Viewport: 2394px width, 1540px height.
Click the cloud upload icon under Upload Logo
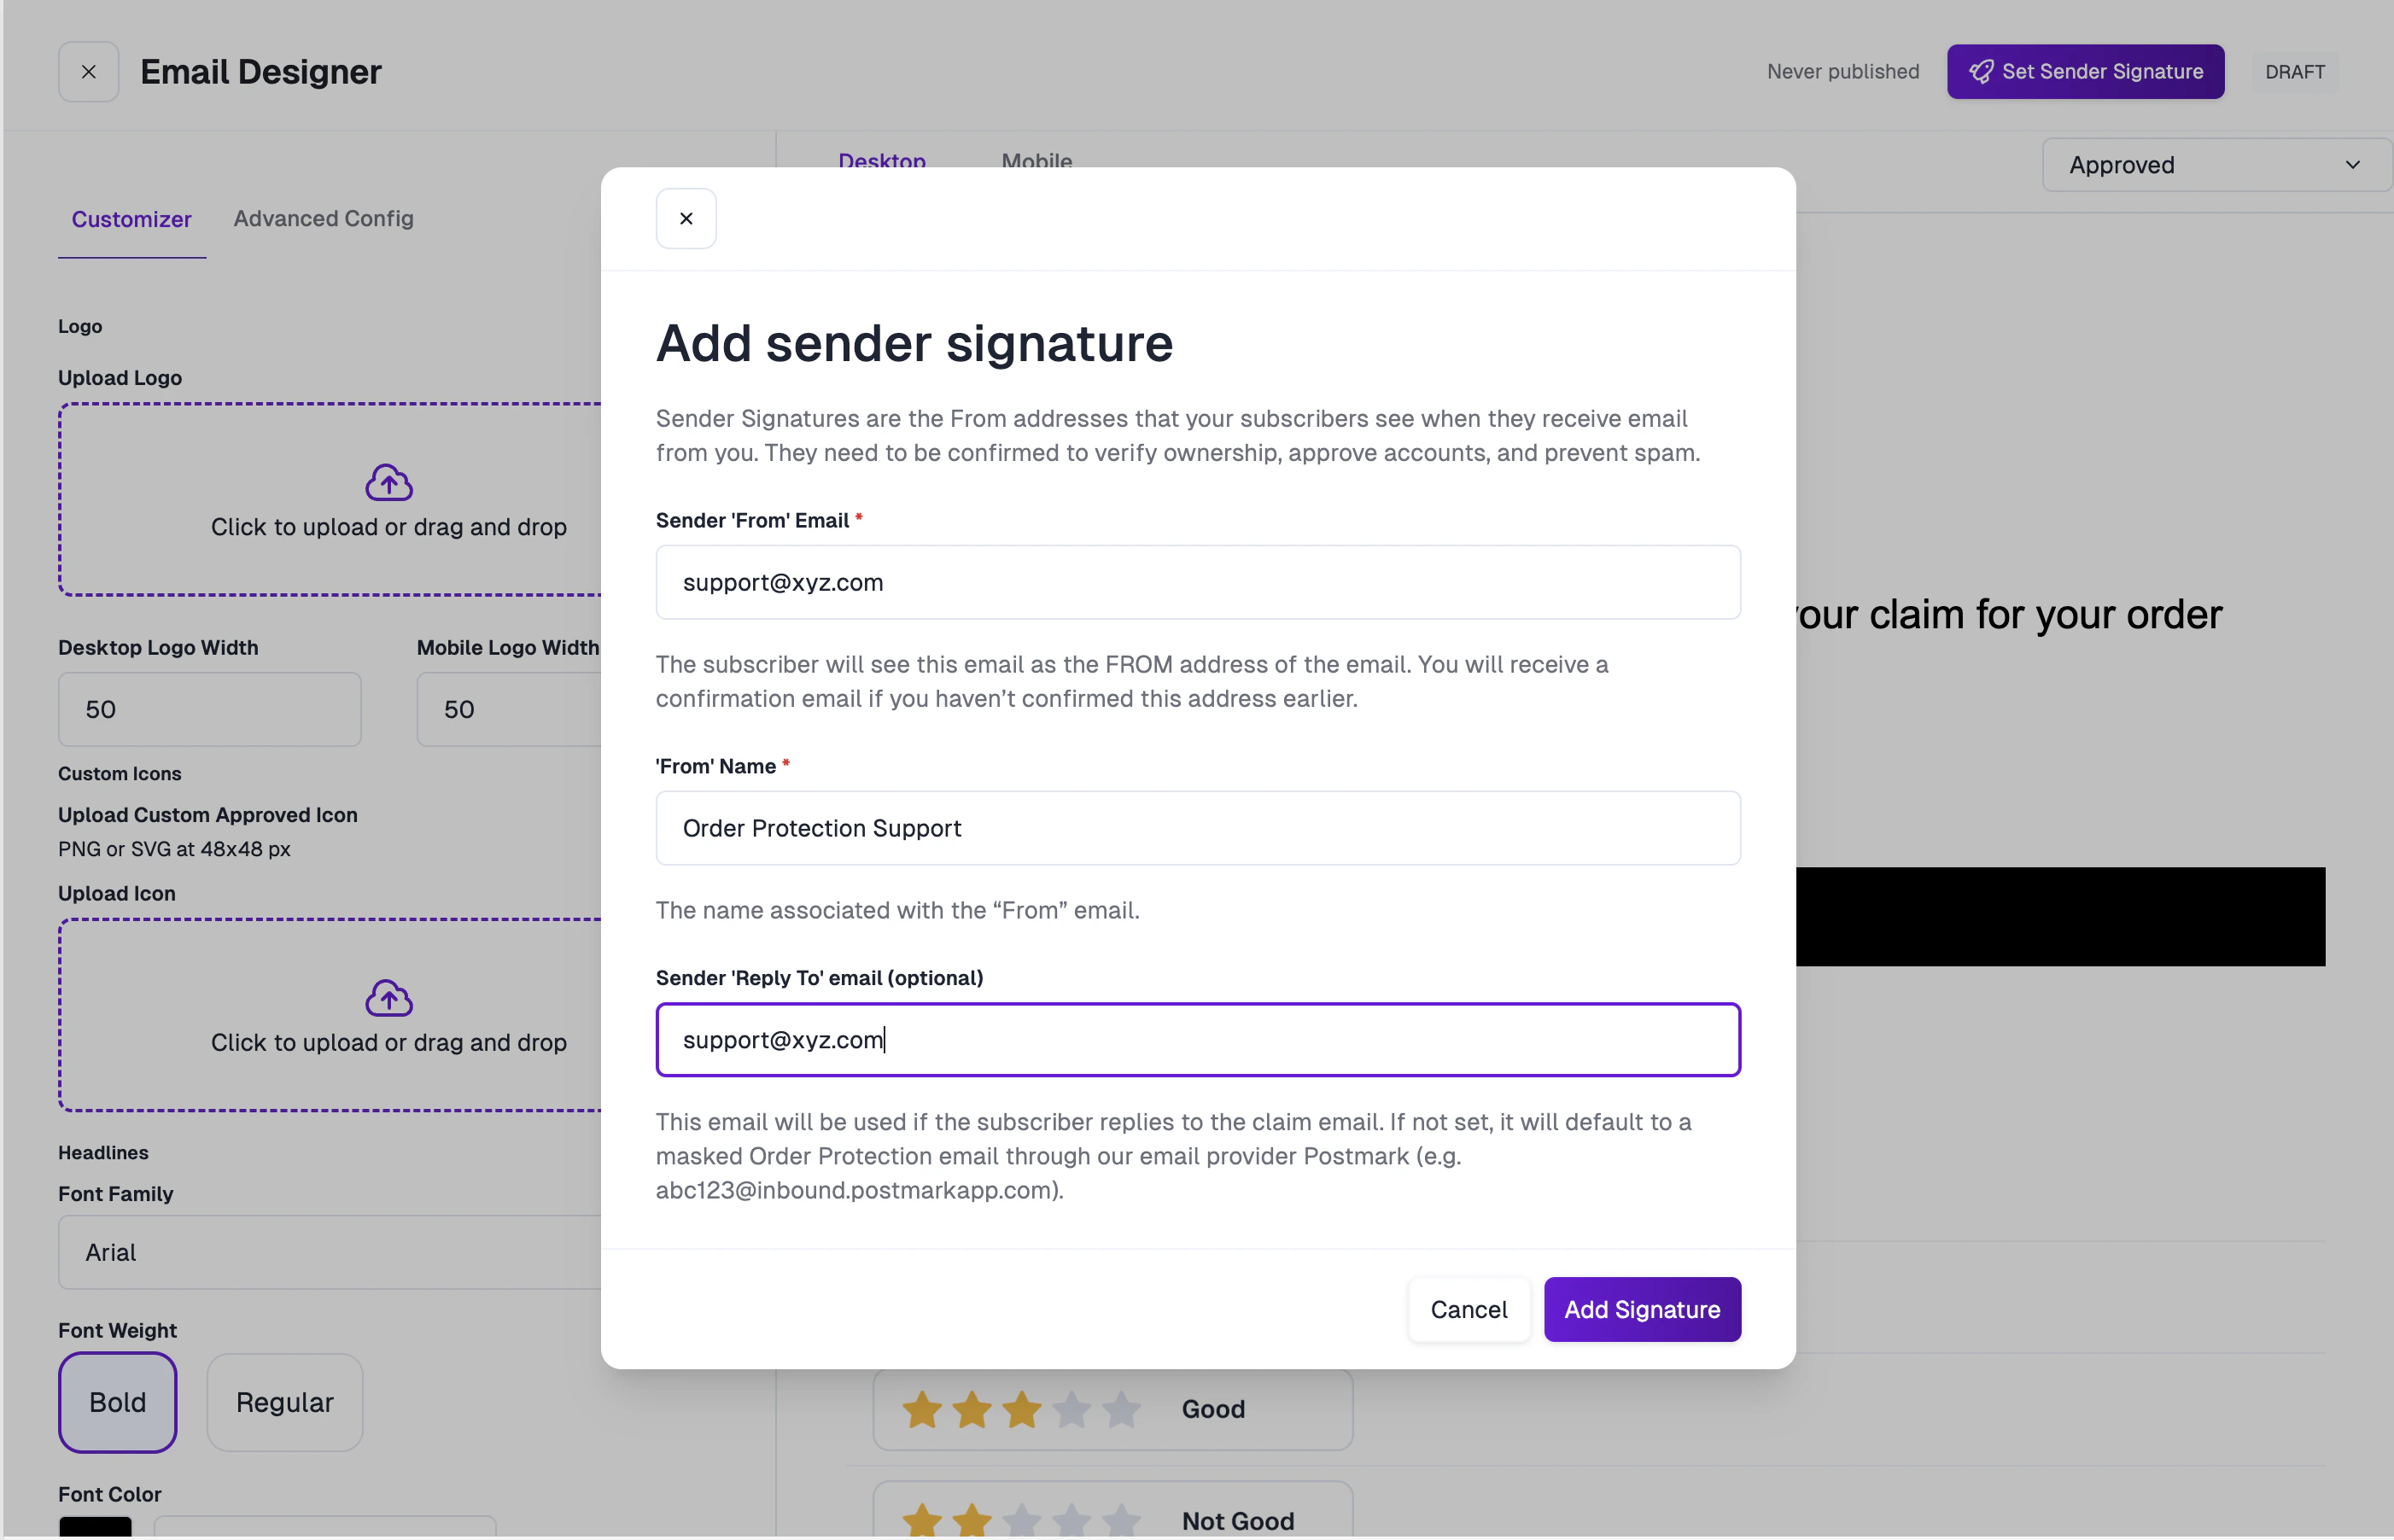tap(389, 482)
